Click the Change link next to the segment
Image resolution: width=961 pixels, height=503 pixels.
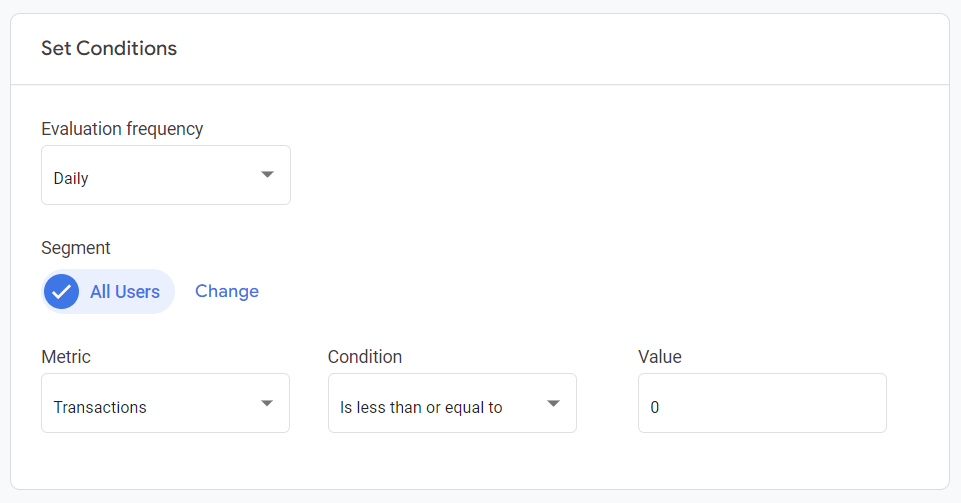point(227,291)
